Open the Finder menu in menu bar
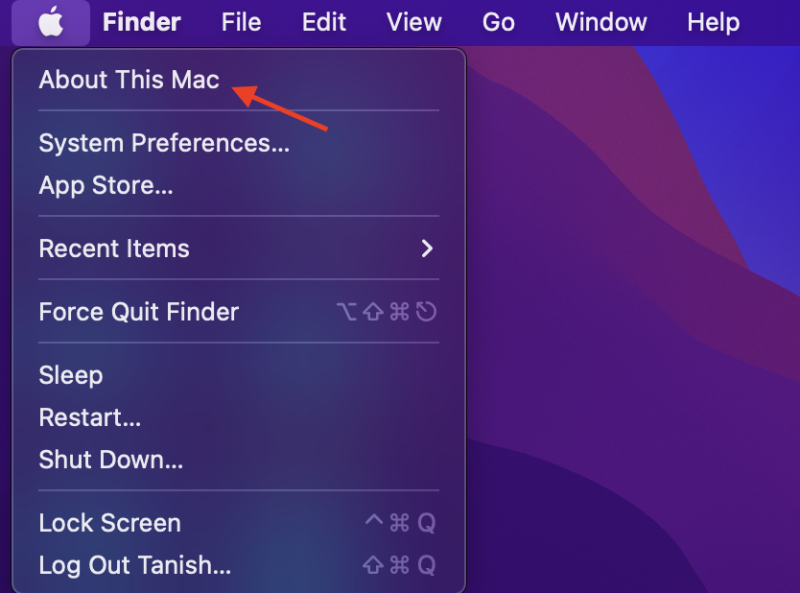Viewport: 800px width, 593px height. pos(142,22)
